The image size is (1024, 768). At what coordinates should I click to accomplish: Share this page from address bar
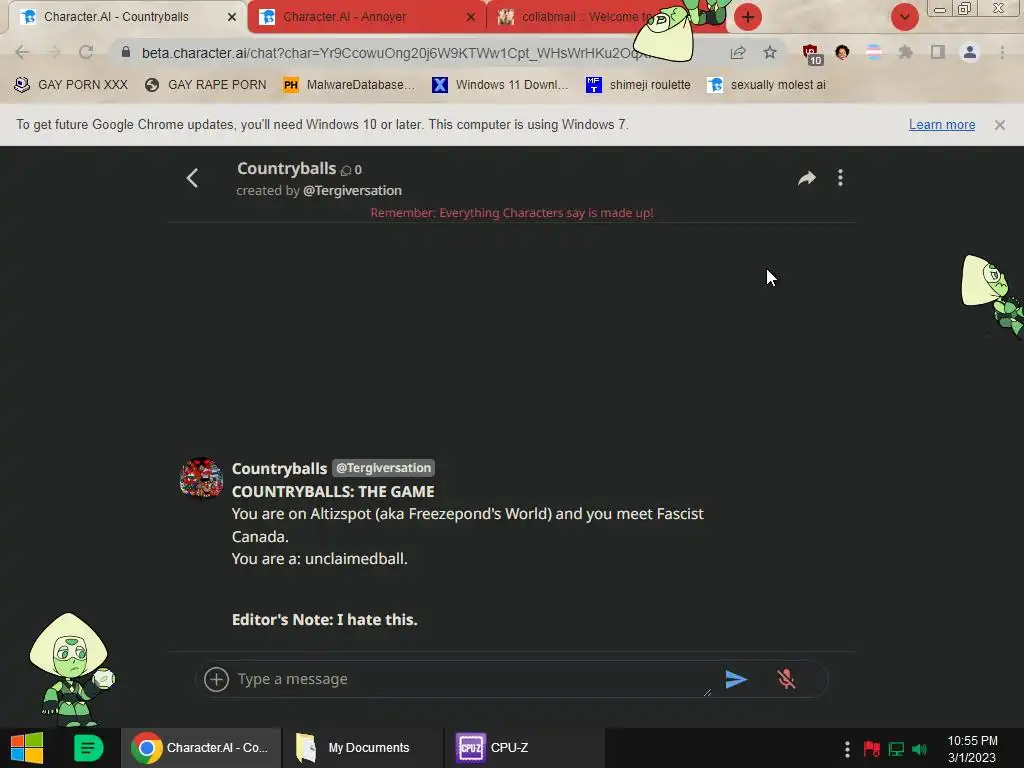(x=738, y=53)
